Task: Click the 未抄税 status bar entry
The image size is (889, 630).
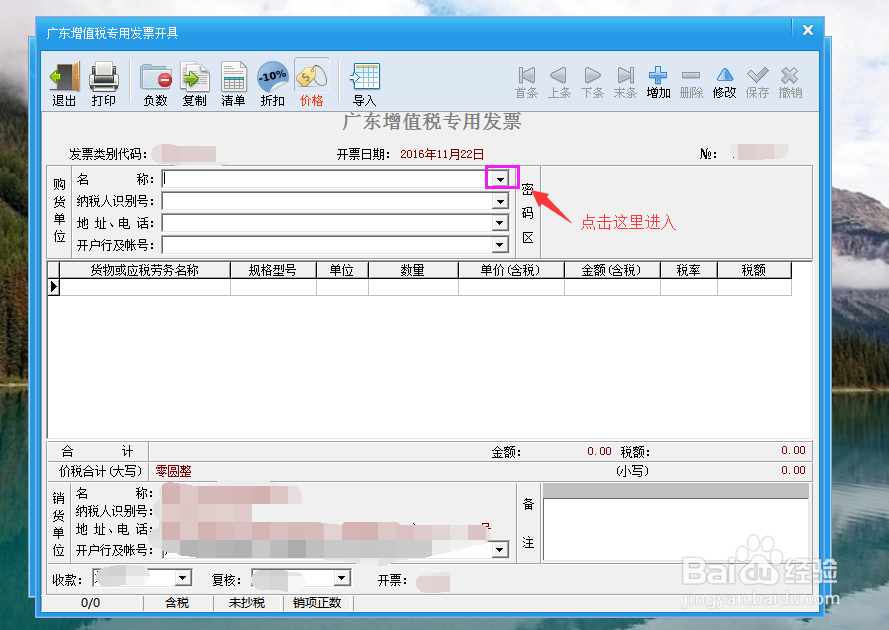Action: click(x=247, y=603)
